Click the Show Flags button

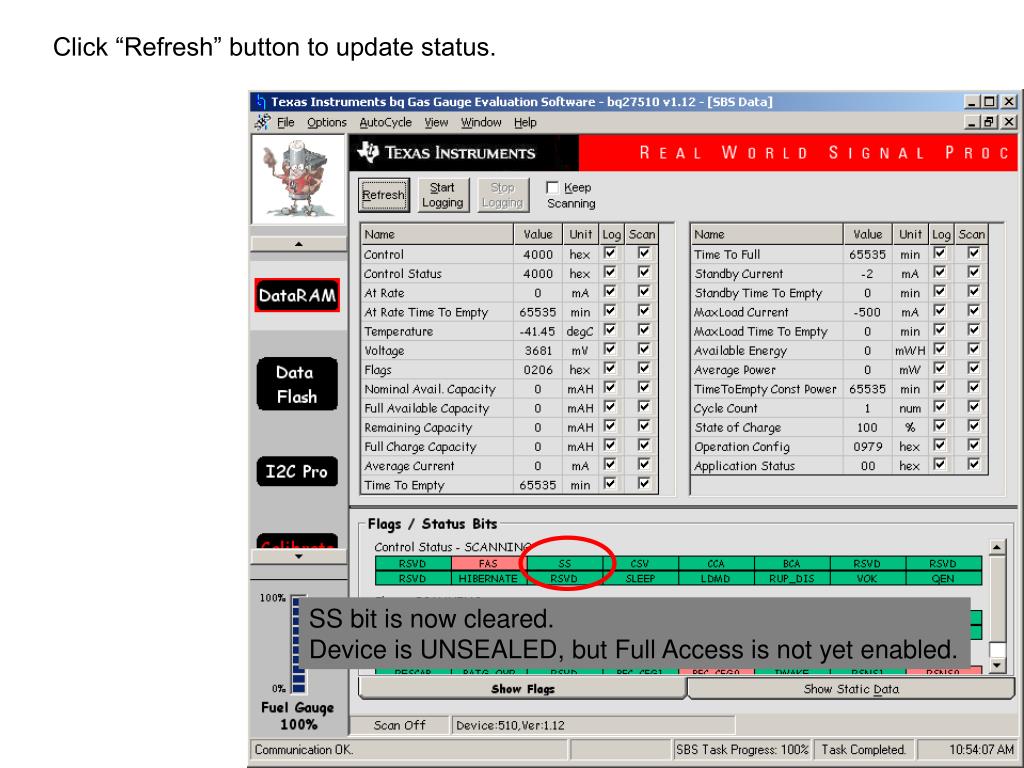522,689
